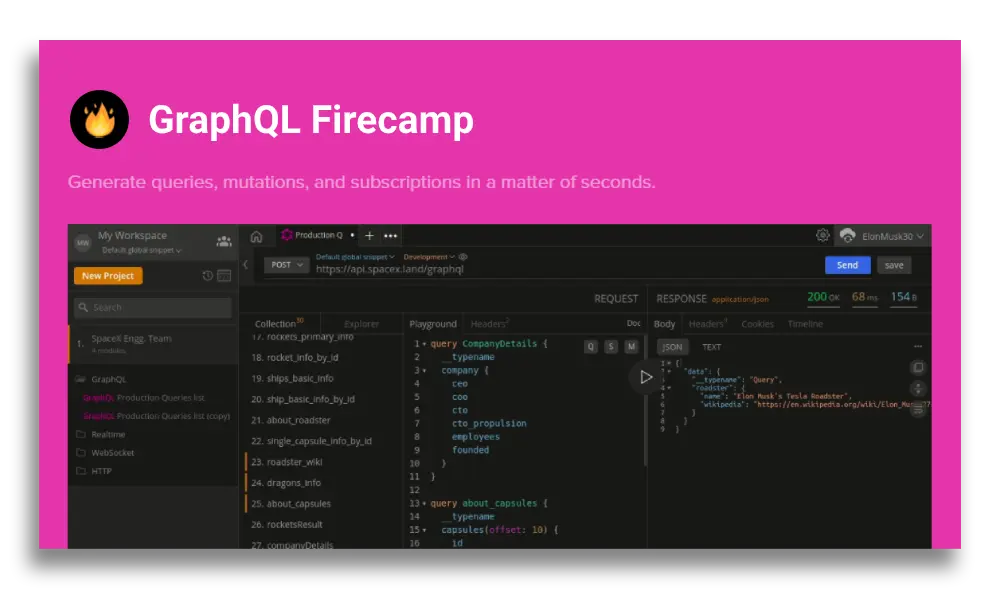The image size is (1000, 600).
Task: Open the POST method dropdown
Action: click(286, 265)
